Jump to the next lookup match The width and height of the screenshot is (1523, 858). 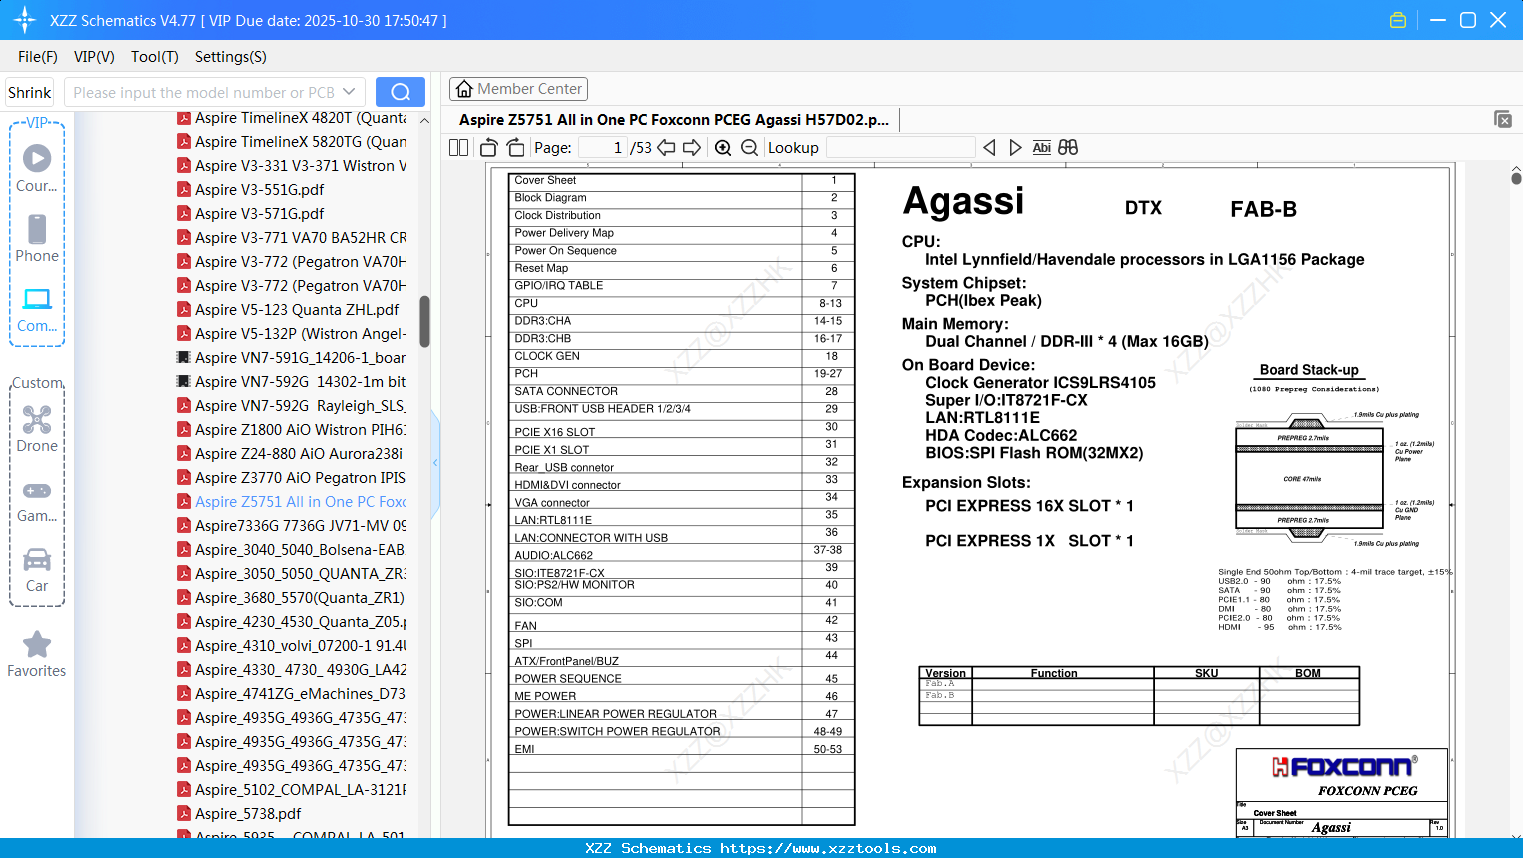tap(1015, 148)
